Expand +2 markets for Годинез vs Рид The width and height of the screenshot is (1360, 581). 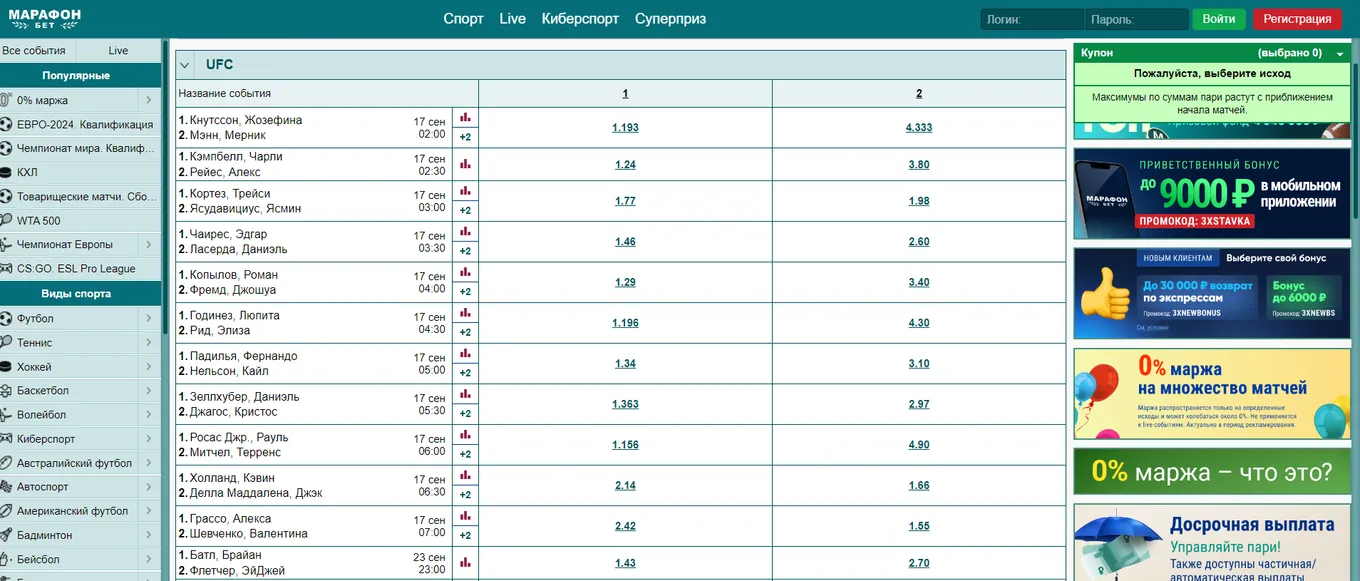click(465, 332)
